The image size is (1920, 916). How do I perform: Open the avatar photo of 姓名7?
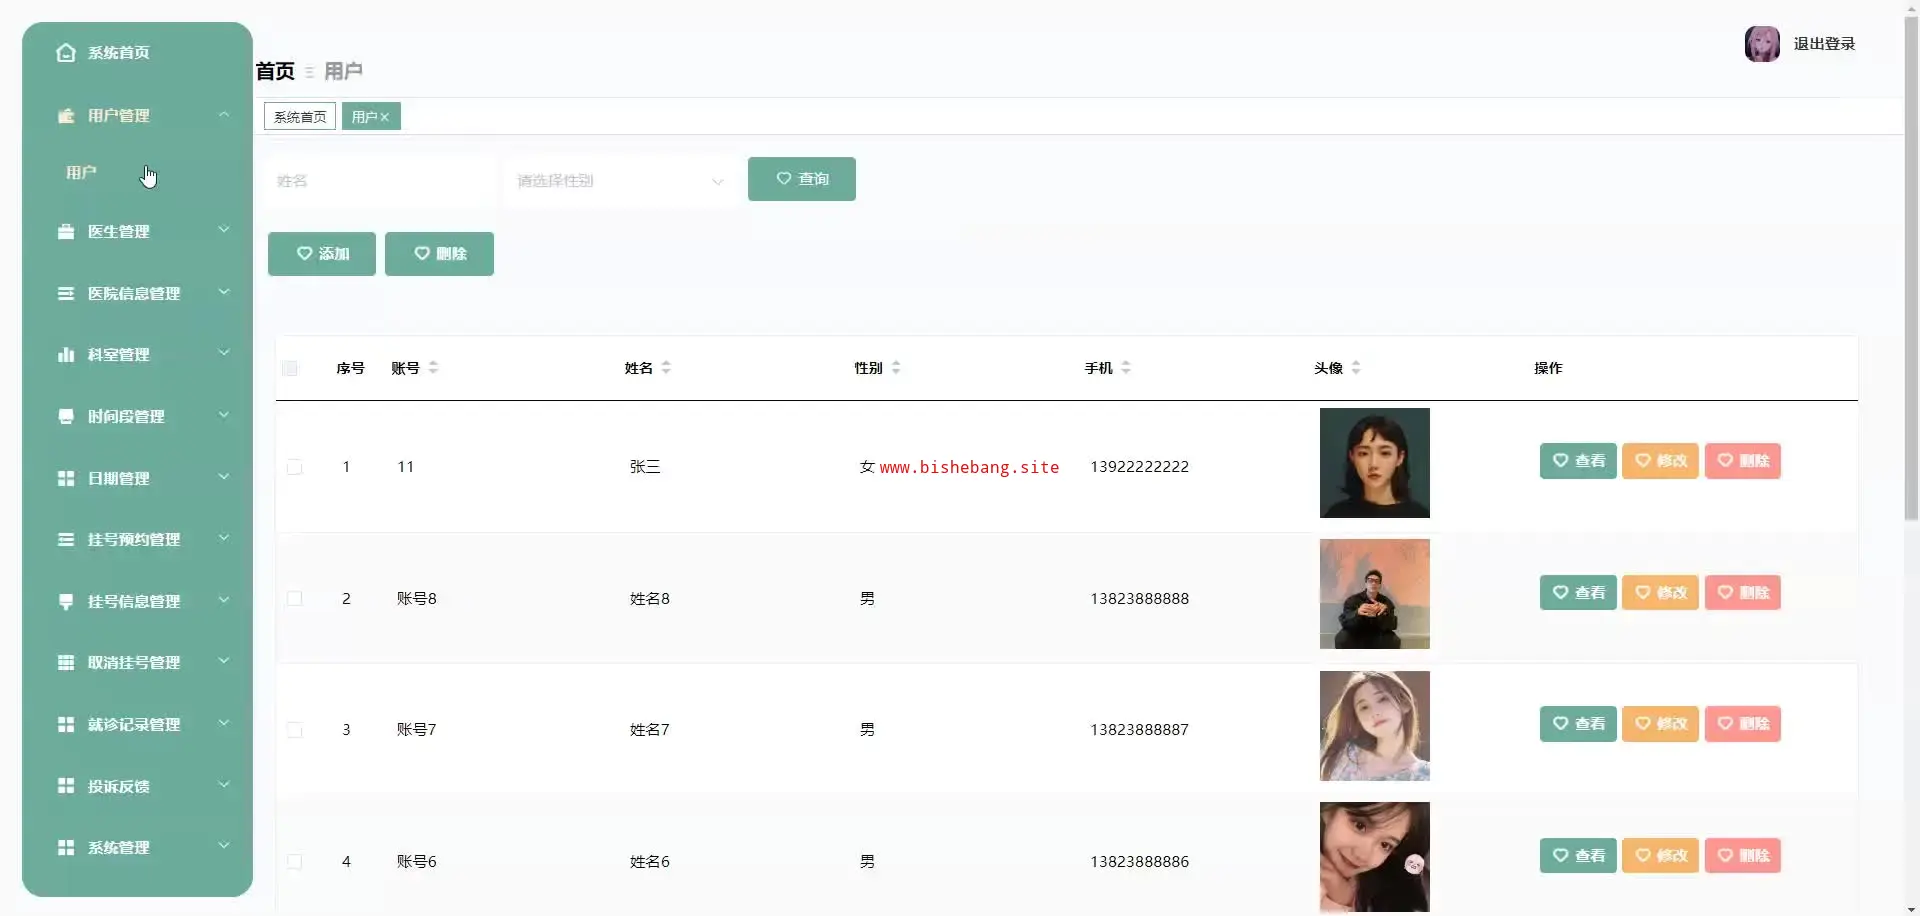pyautogui.click(x=1375, y=726)
